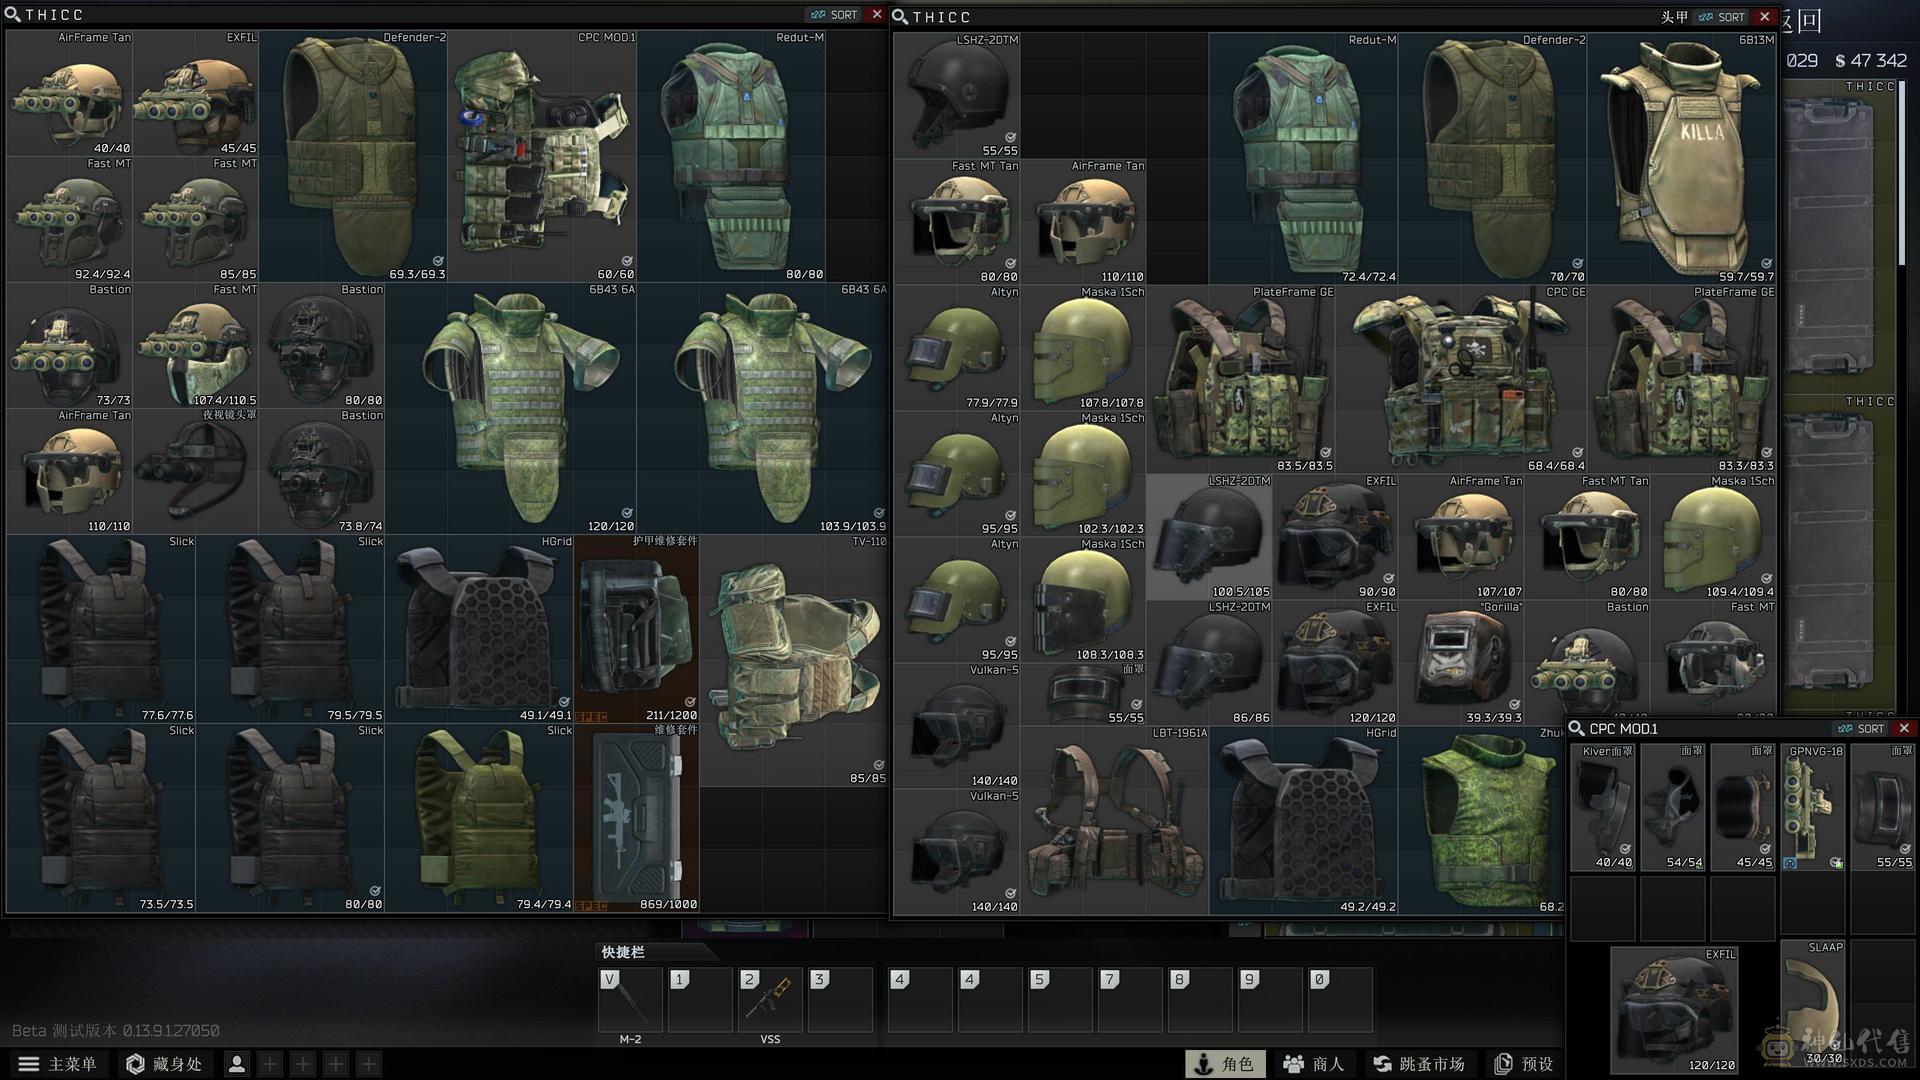Select the GPNVG-18 night vision device
This screenshot has width=1920, height=1080.
pos(1812,807)
